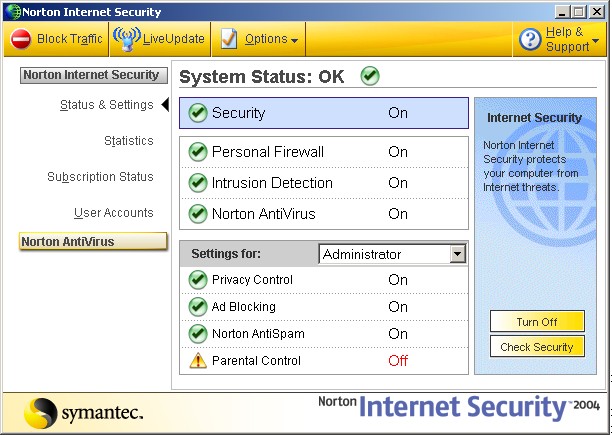Image resolution: width=612 pixels, height=435 pixels.
Task: Click the On status for Personal Firewall
Action: (398, 152)
